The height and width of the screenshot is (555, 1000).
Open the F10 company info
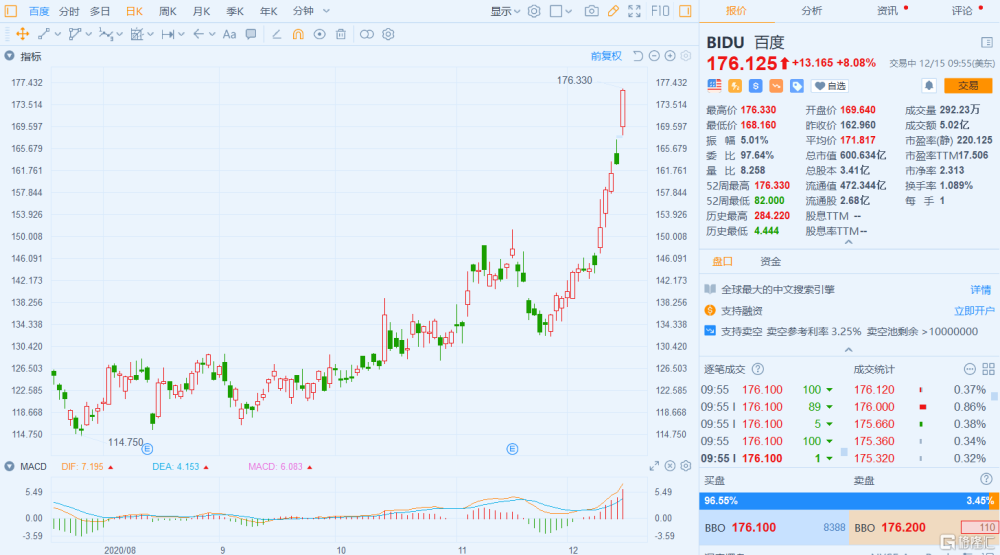[x=660, y=11]
